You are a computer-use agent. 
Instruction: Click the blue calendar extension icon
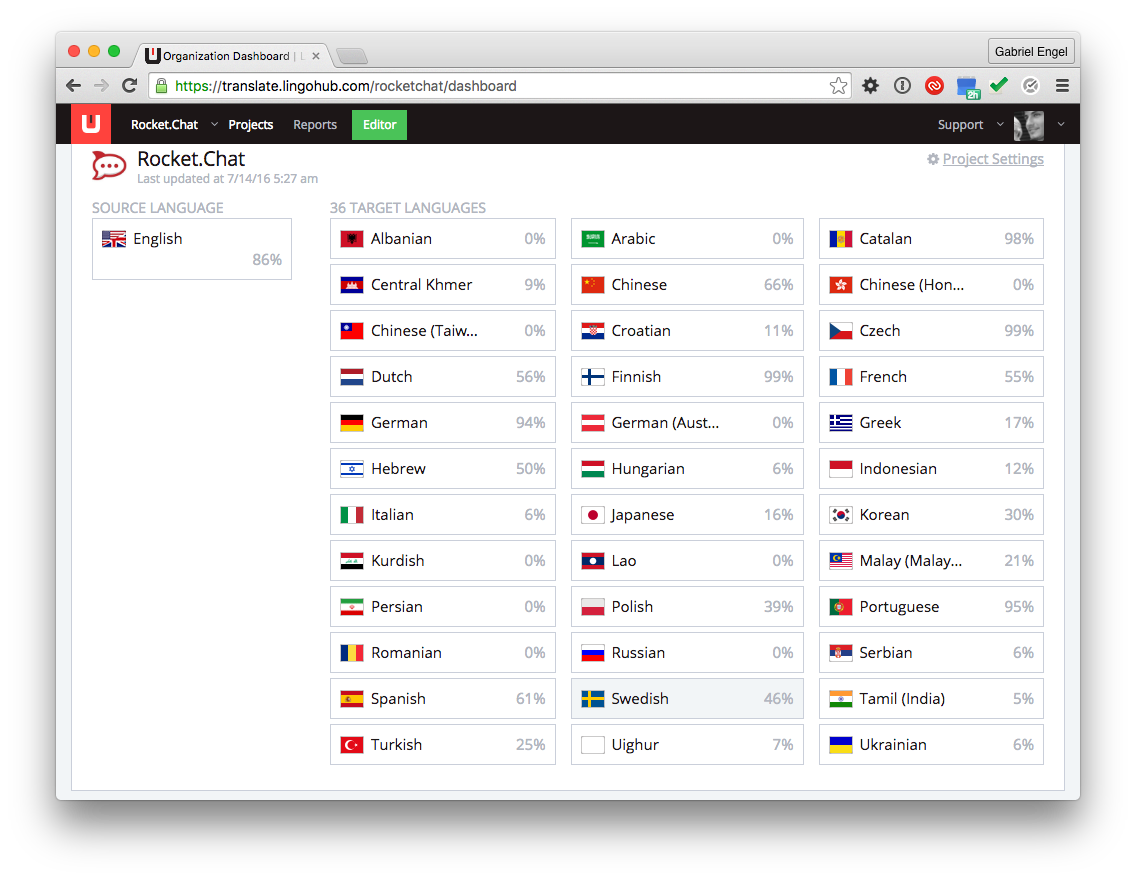[x=967, y=87]
